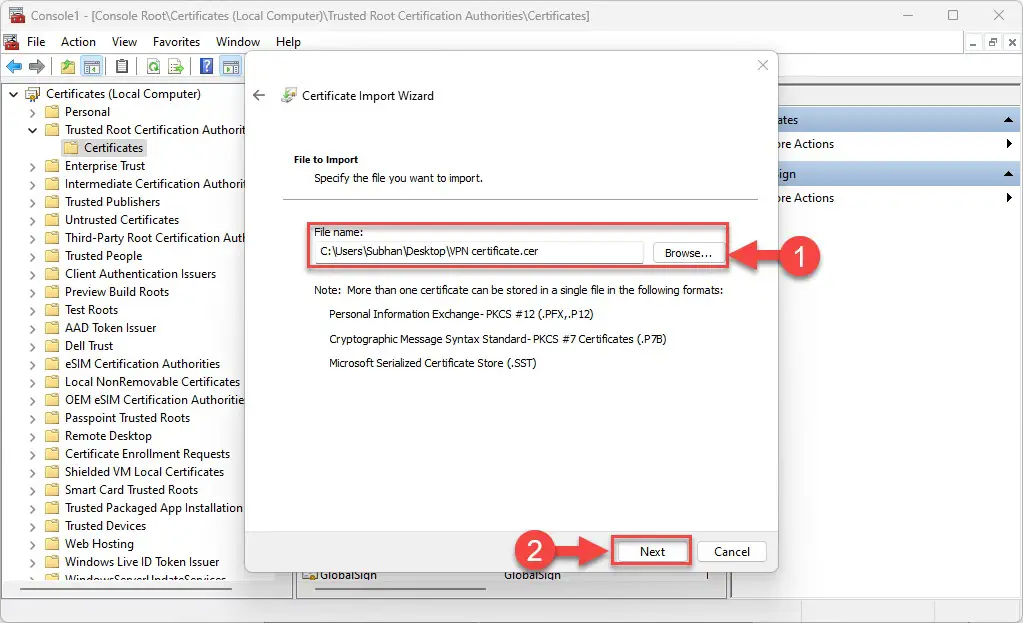Click the clipboard icon in the toolbar
1023x623 pixels.
pyautogui.click(x=122, y=67)
